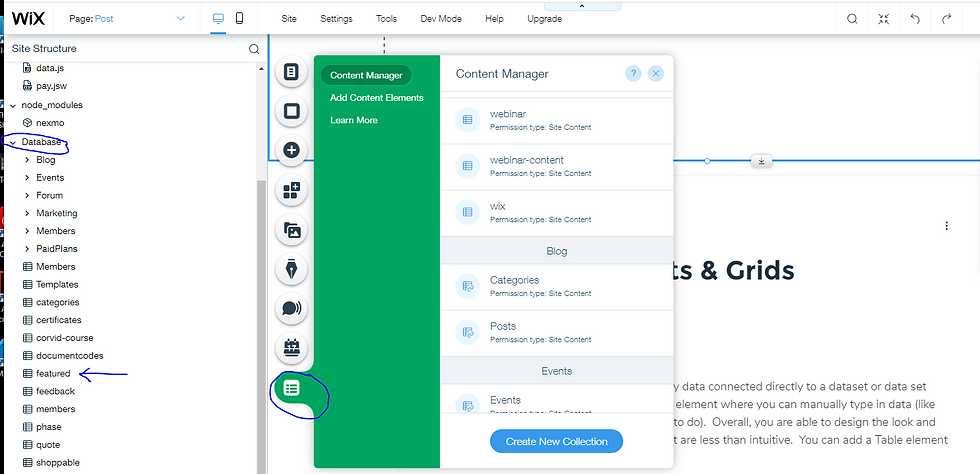Open the Tools menu
Screen dimensions: 980x474
386,19
